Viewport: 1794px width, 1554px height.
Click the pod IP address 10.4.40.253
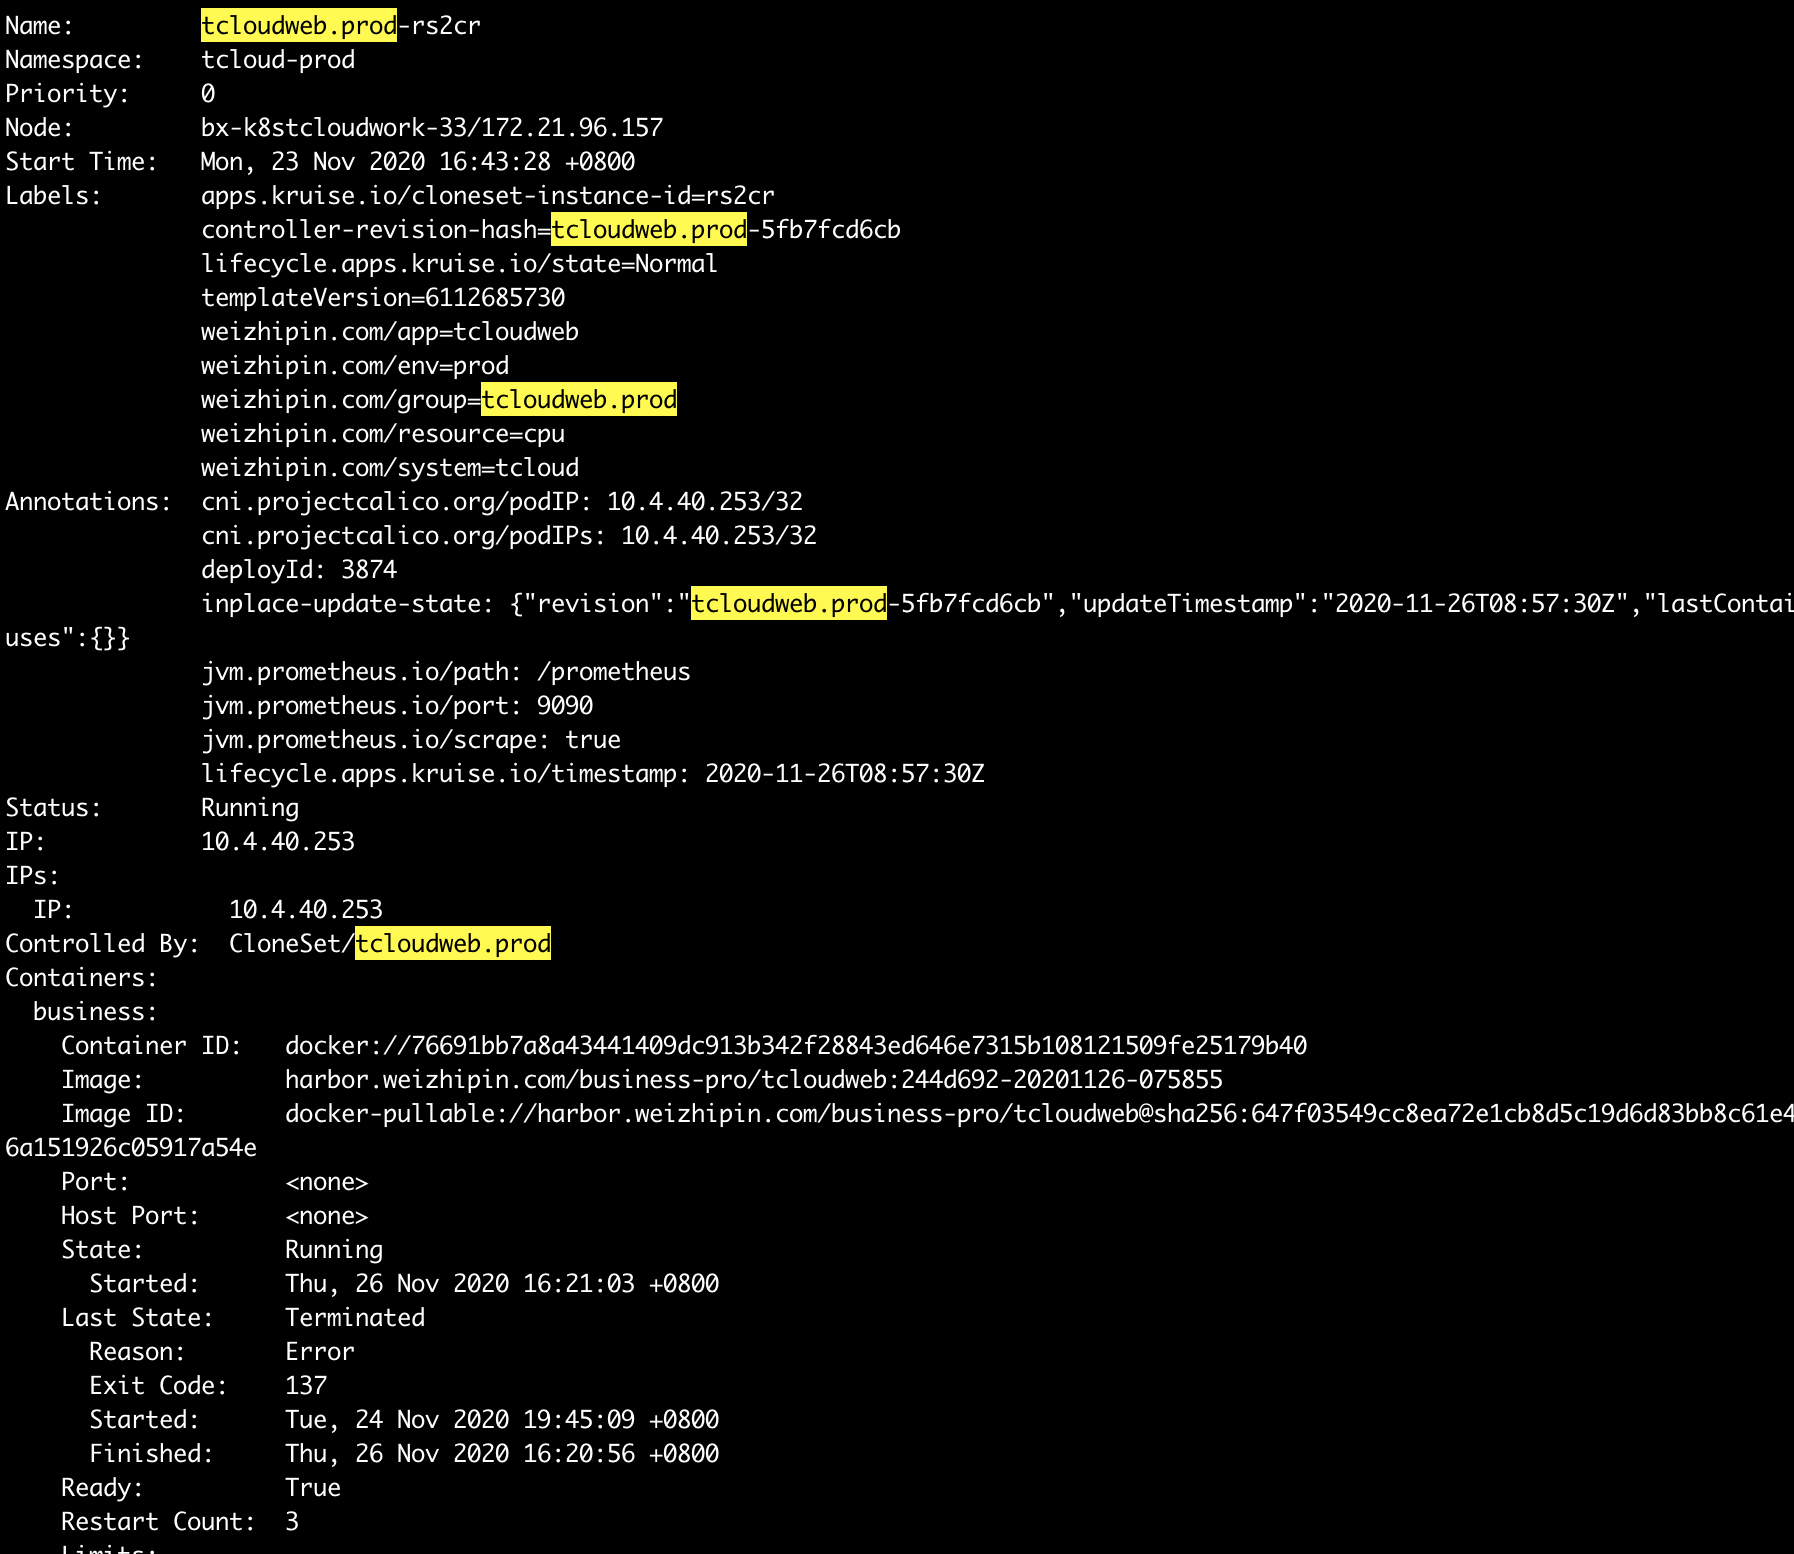point(277,841)
